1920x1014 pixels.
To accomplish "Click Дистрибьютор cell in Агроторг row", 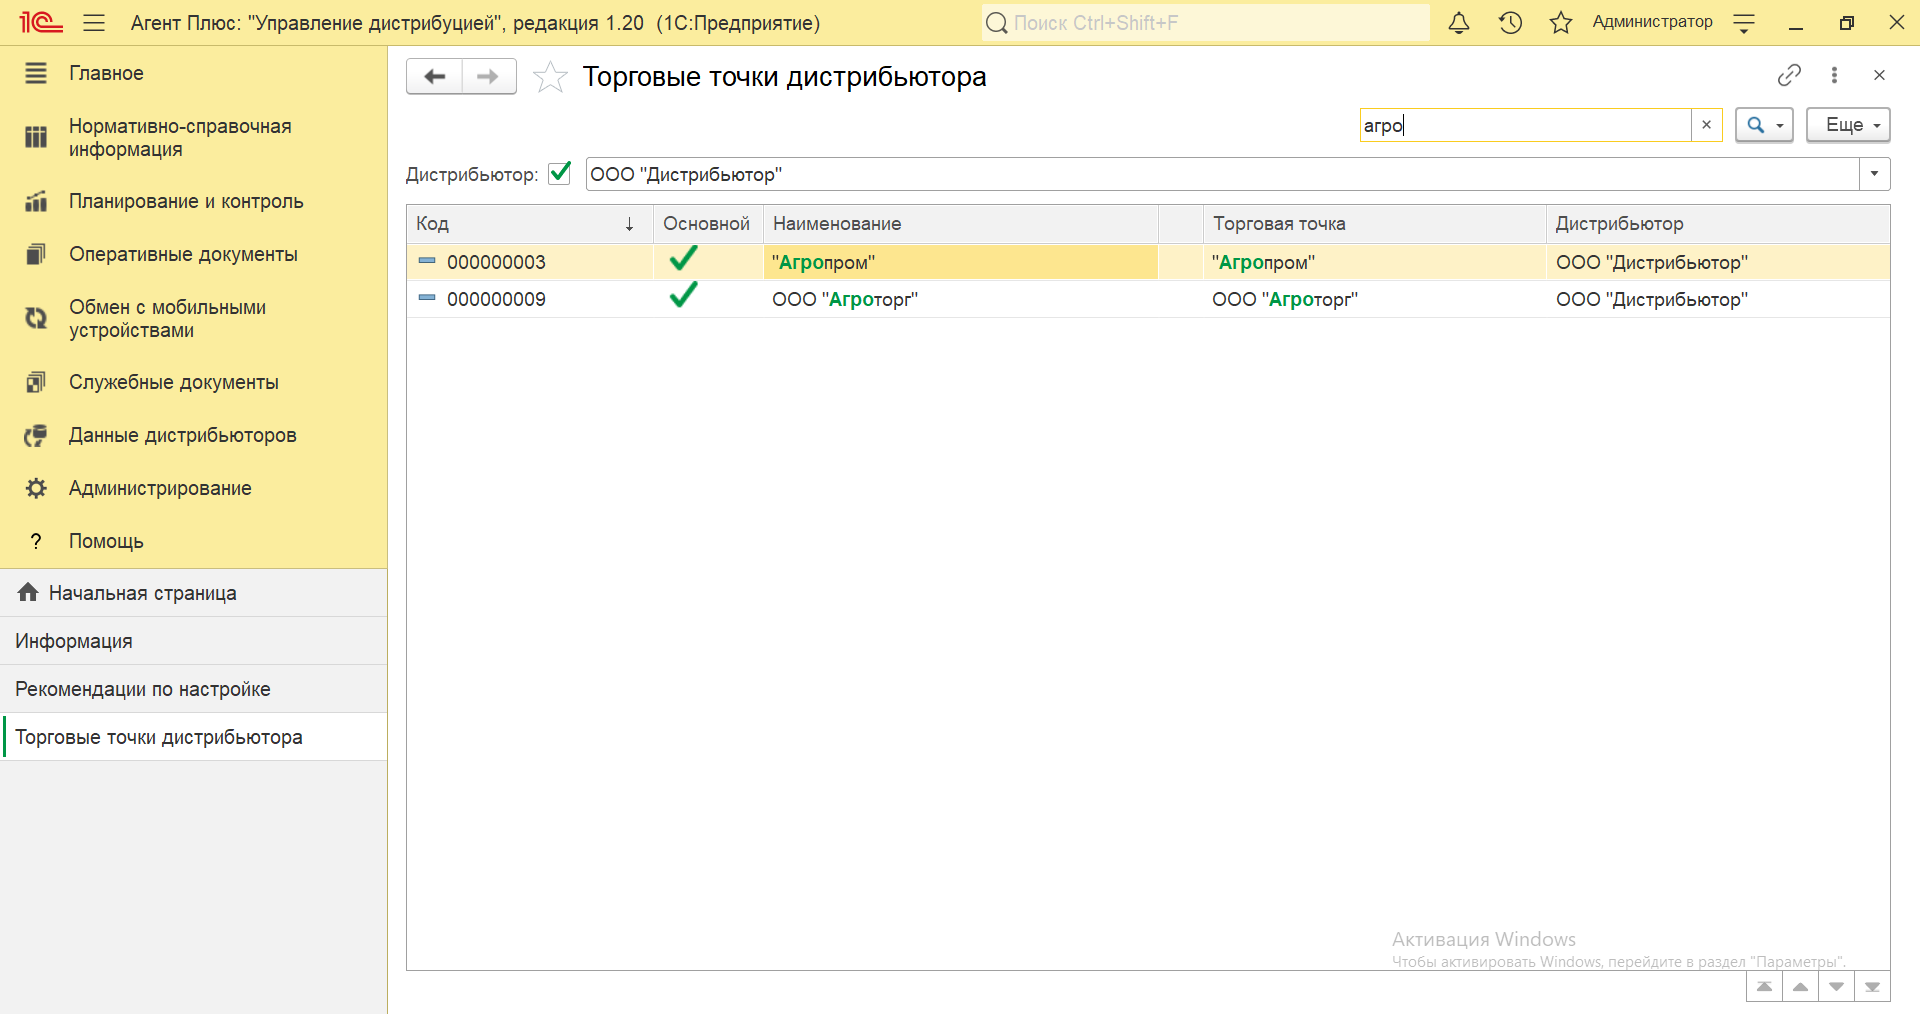I will point(1718,299).
